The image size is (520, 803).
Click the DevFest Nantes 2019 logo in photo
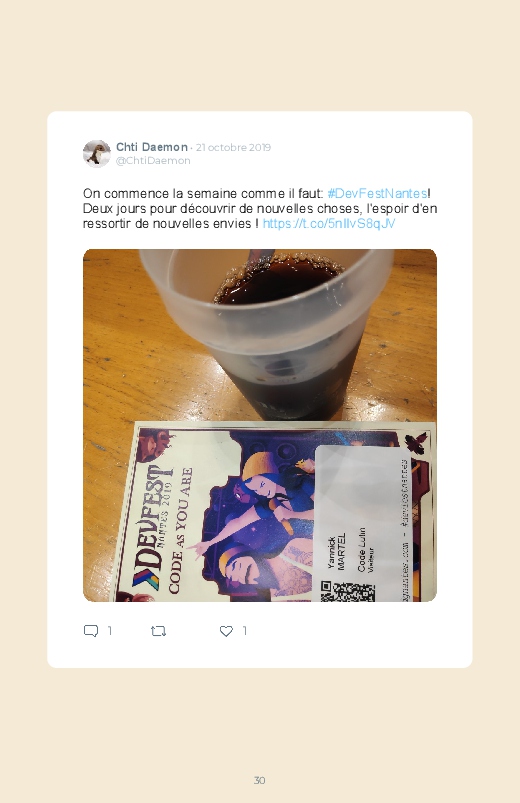[151, 527]
